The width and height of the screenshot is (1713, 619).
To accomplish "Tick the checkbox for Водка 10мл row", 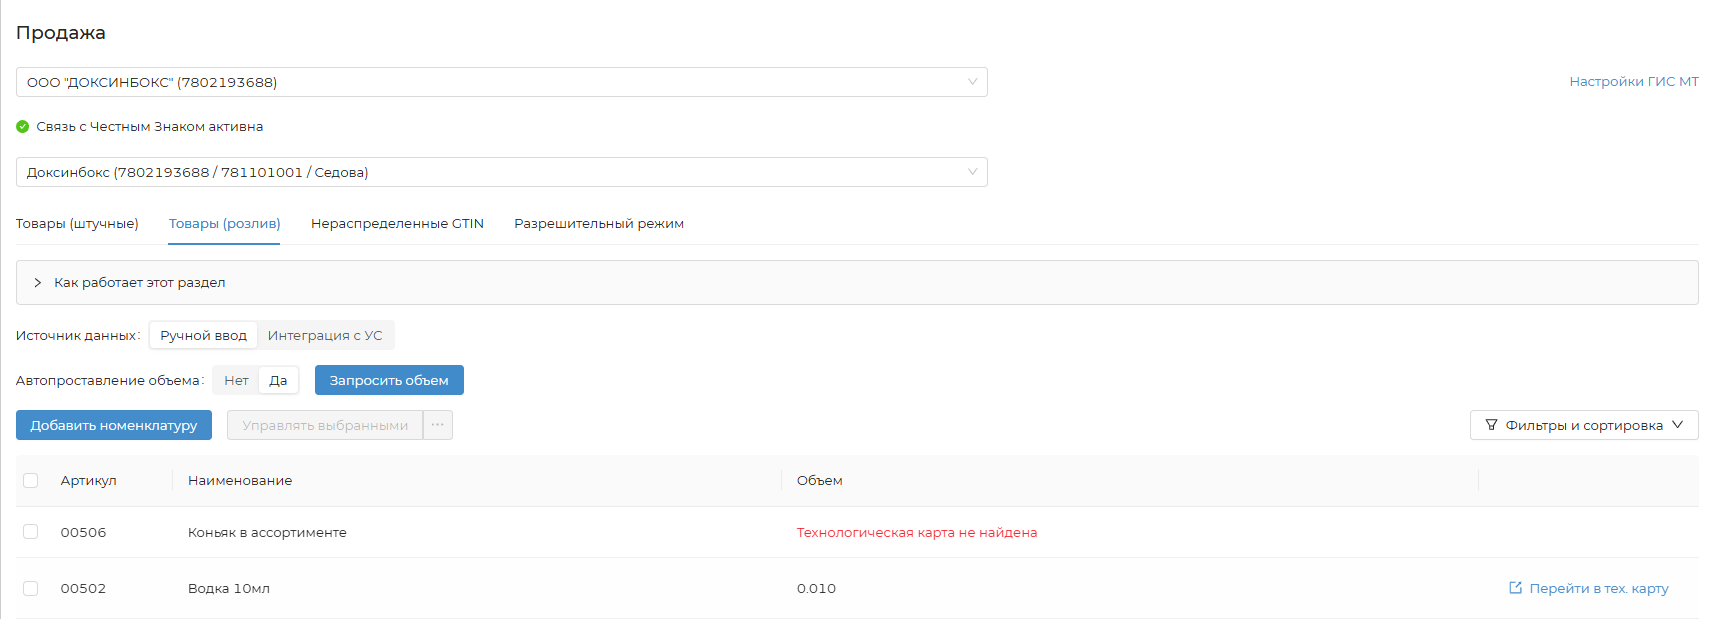I will click(31, 588).
